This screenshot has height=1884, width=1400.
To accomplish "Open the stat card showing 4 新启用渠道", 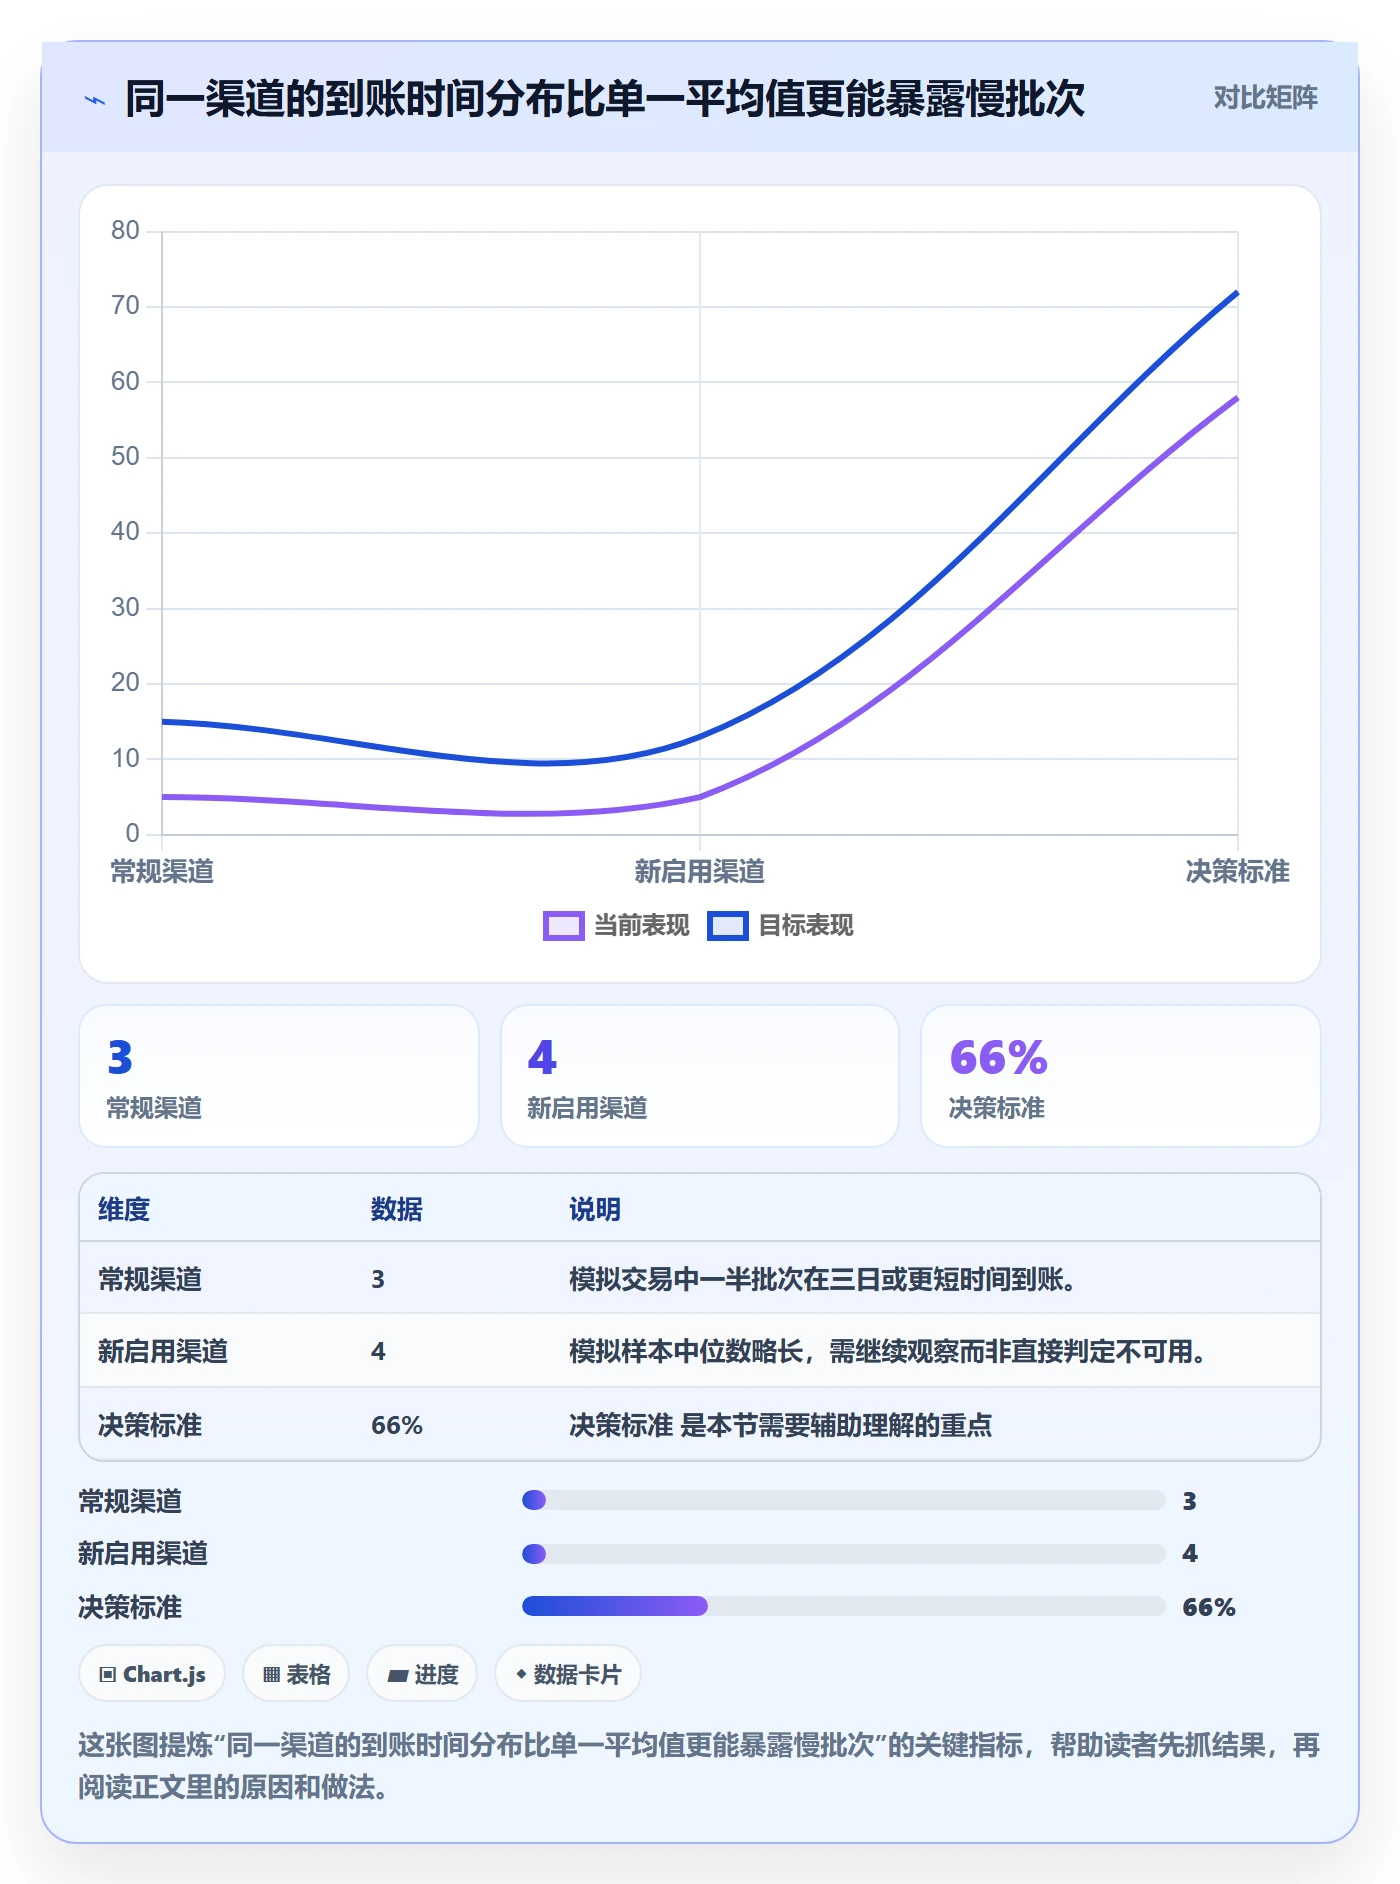I will [x=700, y=1076].
